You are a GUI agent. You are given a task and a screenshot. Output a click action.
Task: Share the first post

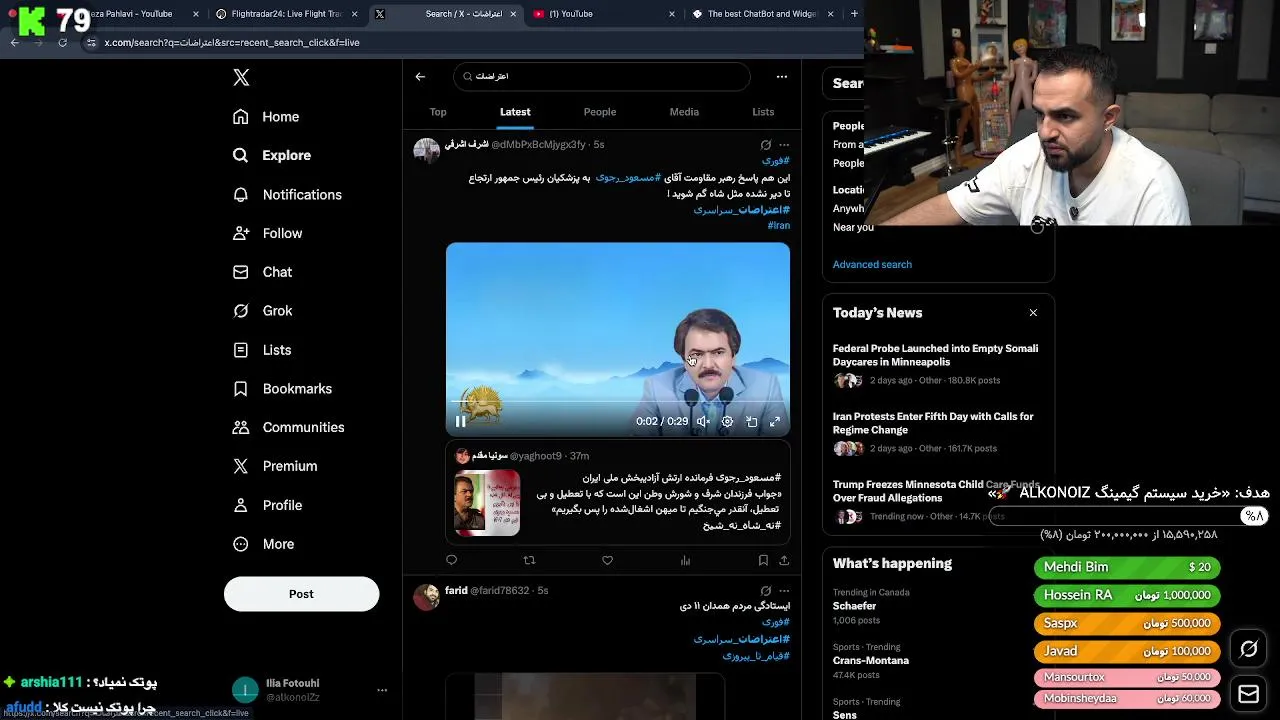[x=784, y=560]
